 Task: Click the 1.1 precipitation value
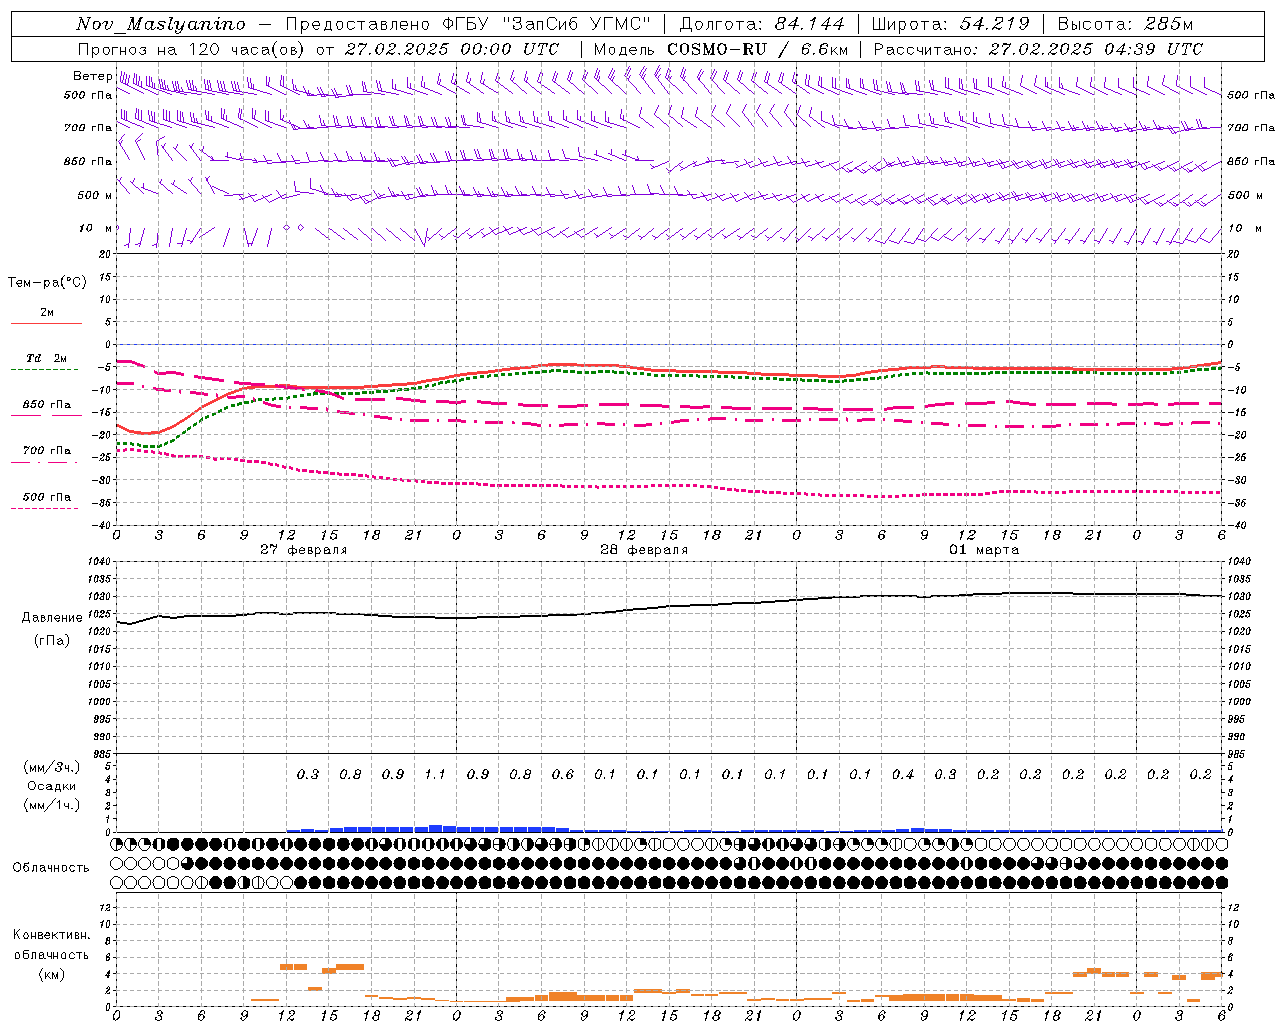(435, 775)
